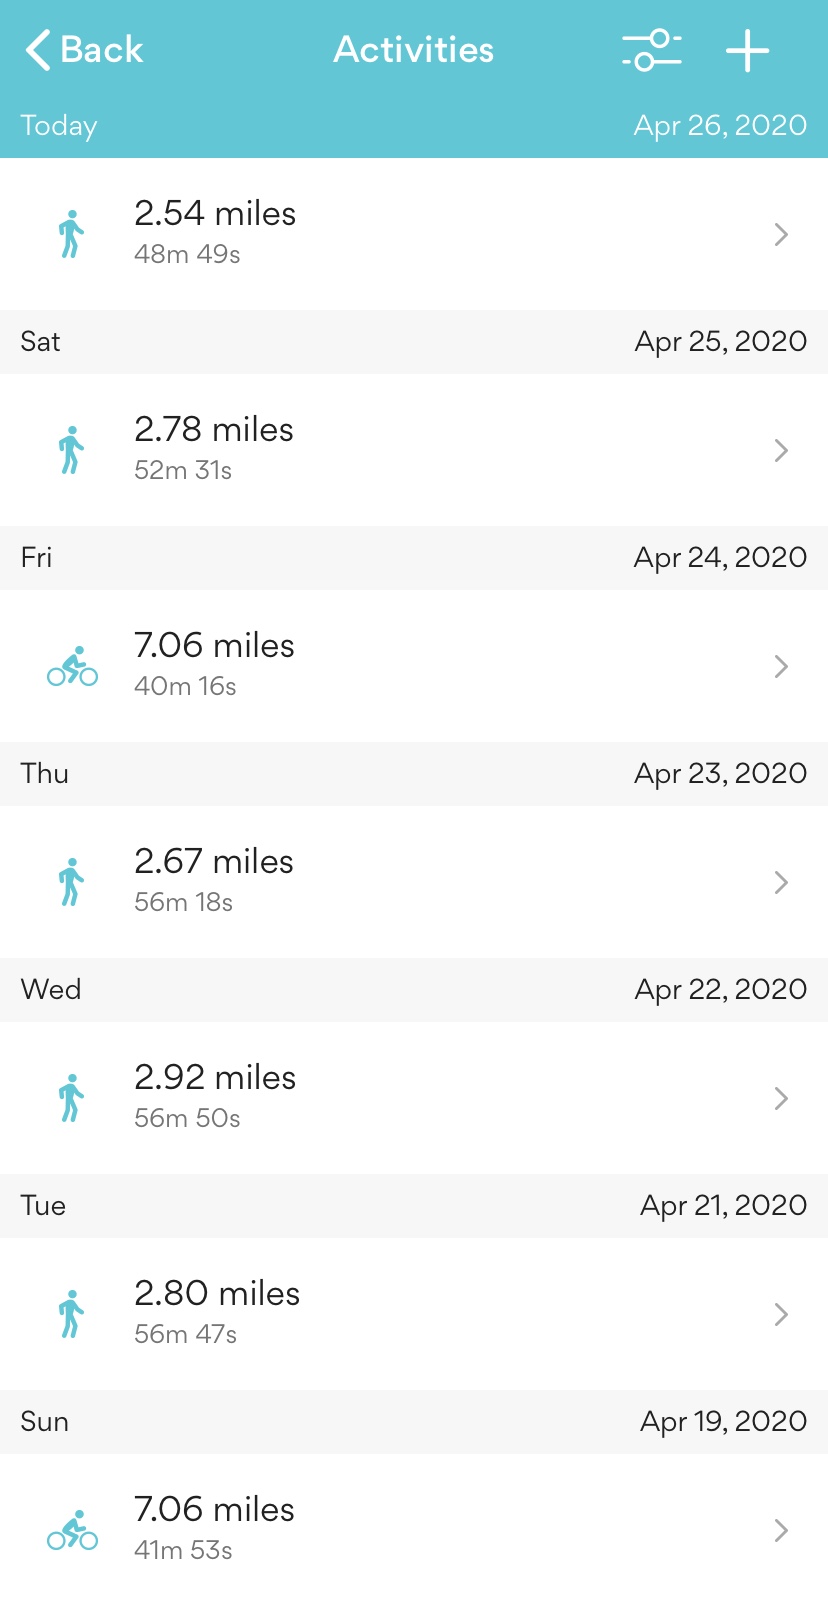Screen dimensions: 828x1605
Task: Tap the walking icon for Apr 25
Action: pyautogui.click(x=71, y=450)
